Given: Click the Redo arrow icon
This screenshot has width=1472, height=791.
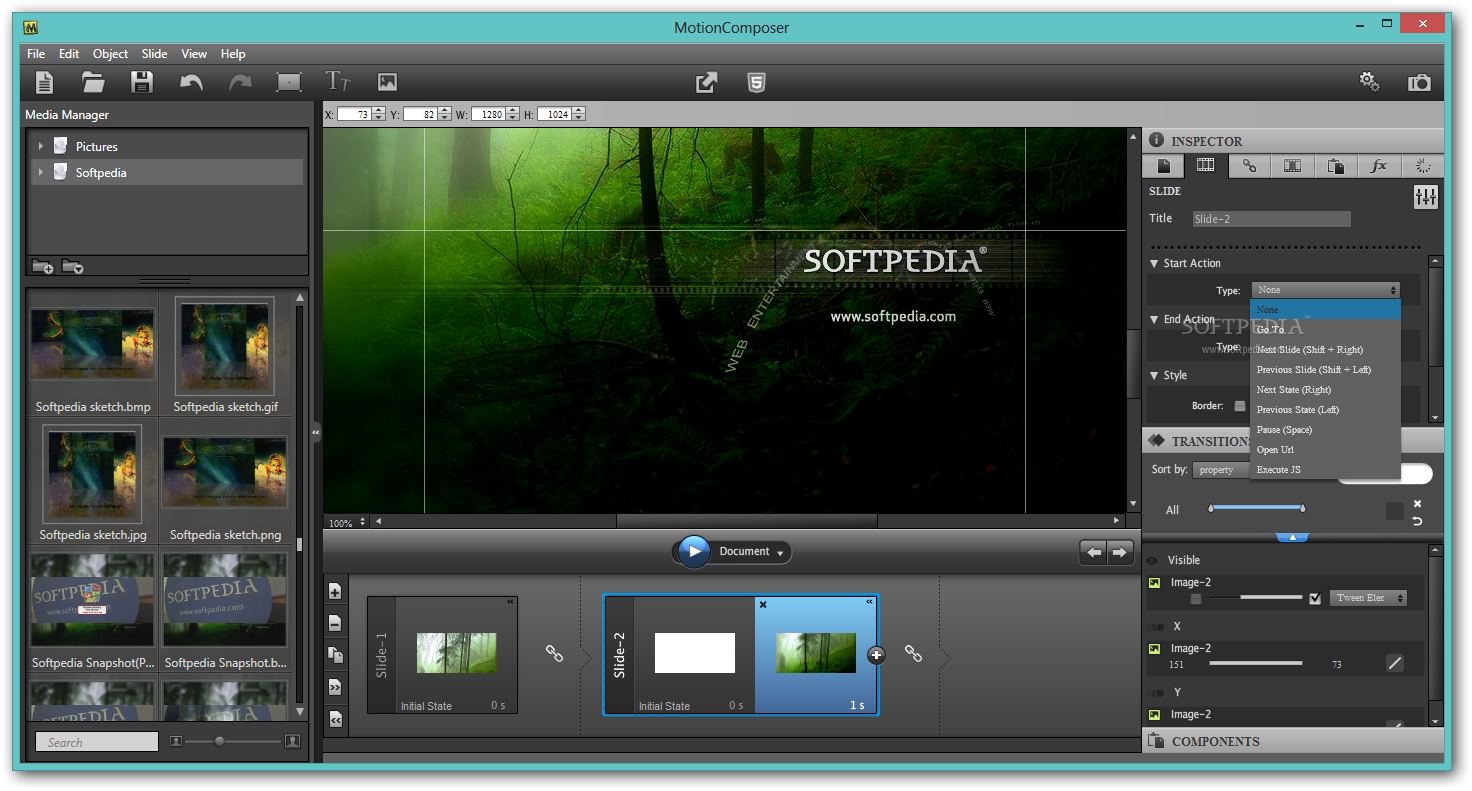Looking at the screenshot, I should click(240, 82).
